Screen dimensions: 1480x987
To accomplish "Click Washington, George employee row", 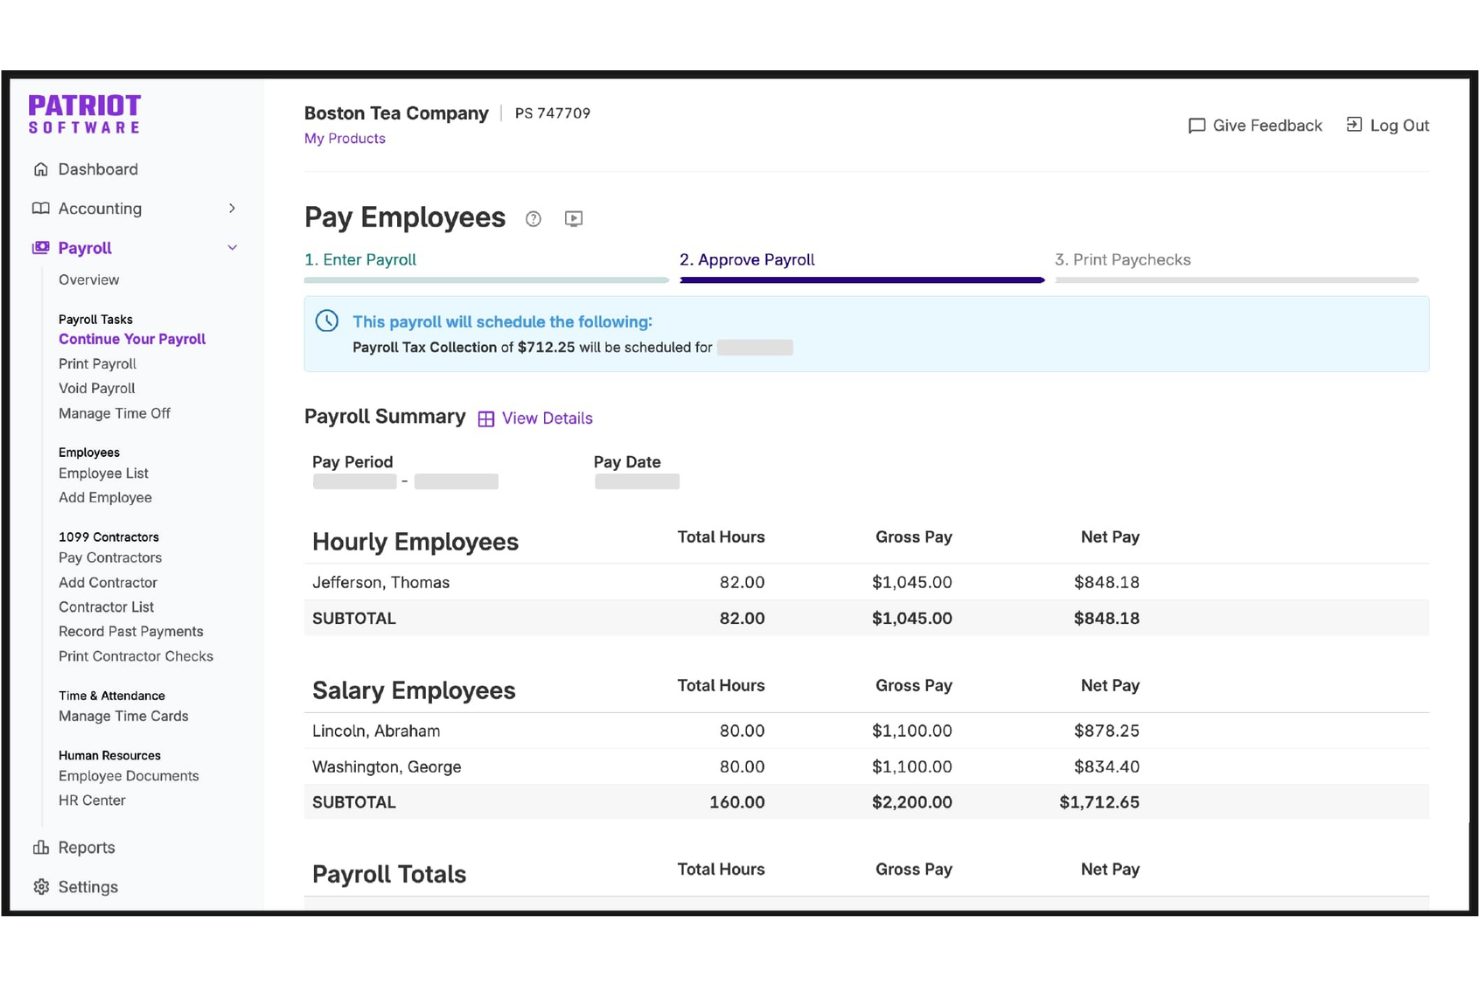I will click(x=866, y=767).
